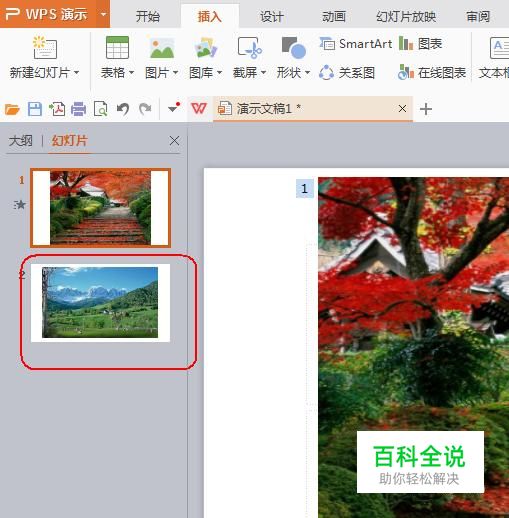
Task: Expand the 形状 dropdown arrow
Action: point(307,72)
